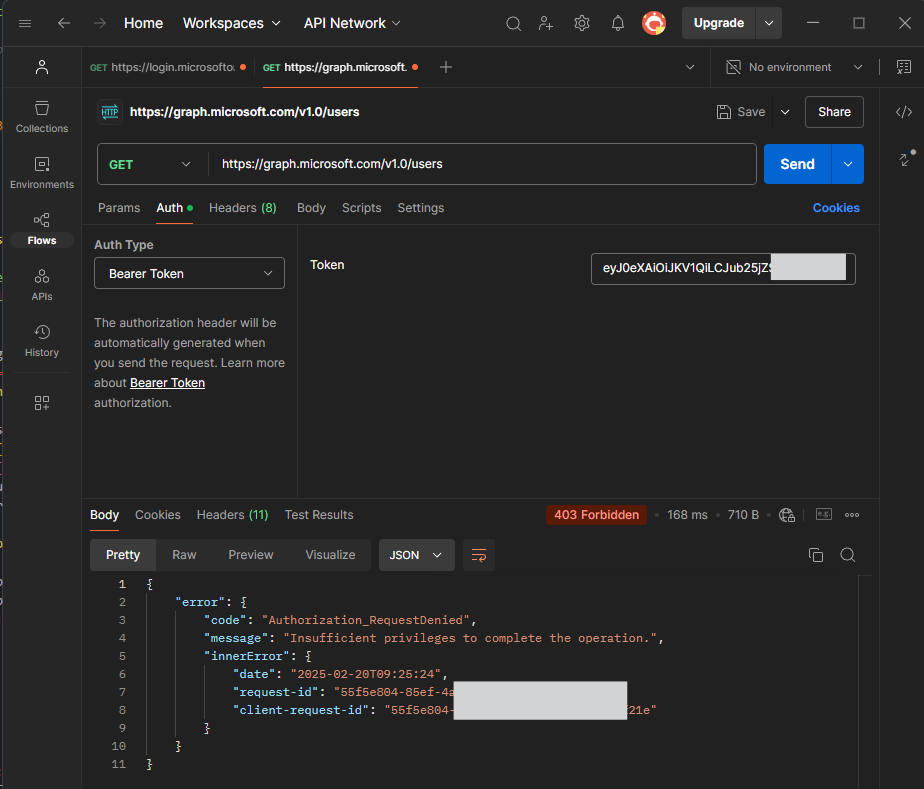Expand the Workspaces dropdown
Image resolution: width=924 pixels, height=789 pixels.
pyautogui.click(x=232, y=24)
